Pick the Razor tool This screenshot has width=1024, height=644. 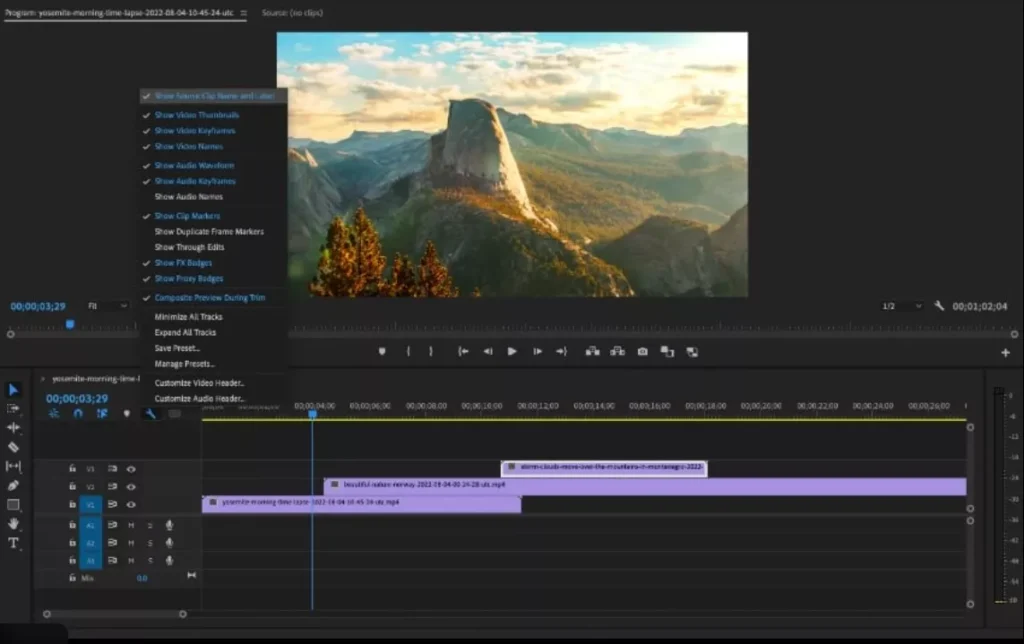click(13, 446)
